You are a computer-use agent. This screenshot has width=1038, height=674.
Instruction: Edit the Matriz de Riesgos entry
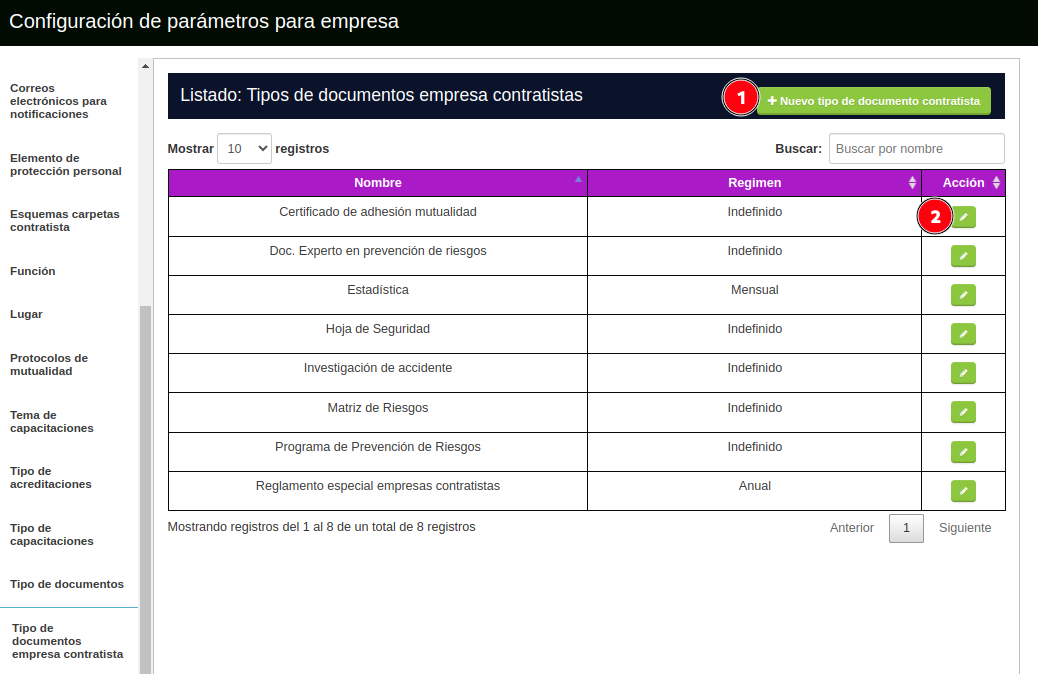coord(963,412)
